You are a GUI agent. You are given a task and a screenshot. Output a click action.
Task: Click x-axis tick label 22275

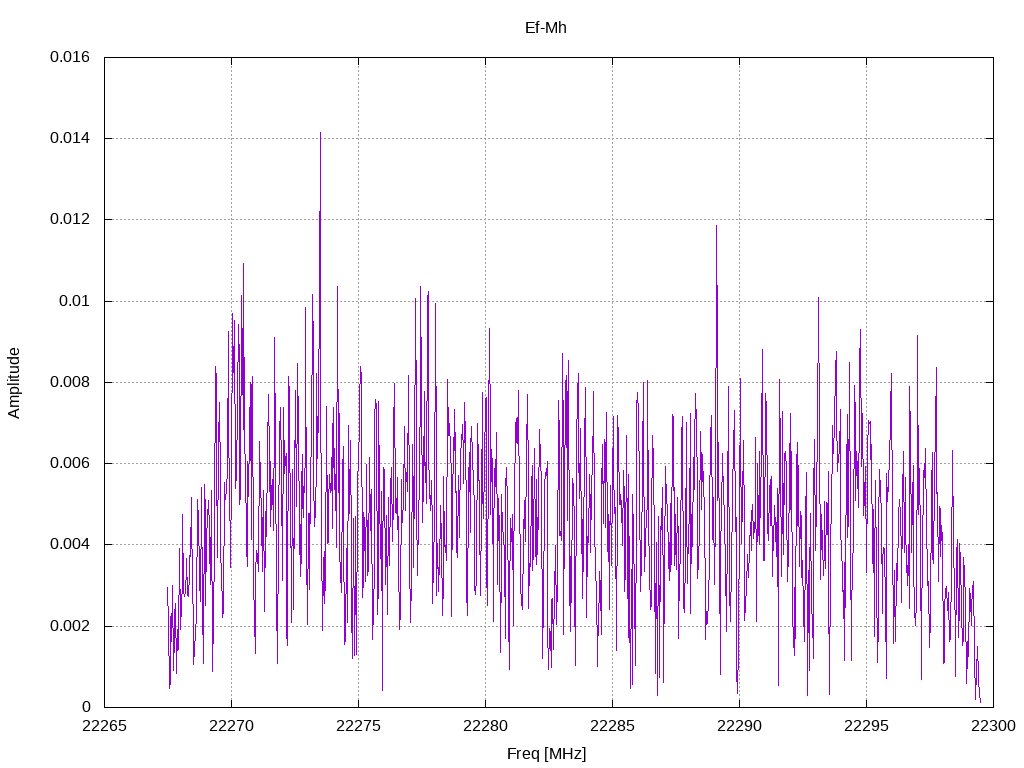[359, 726]
